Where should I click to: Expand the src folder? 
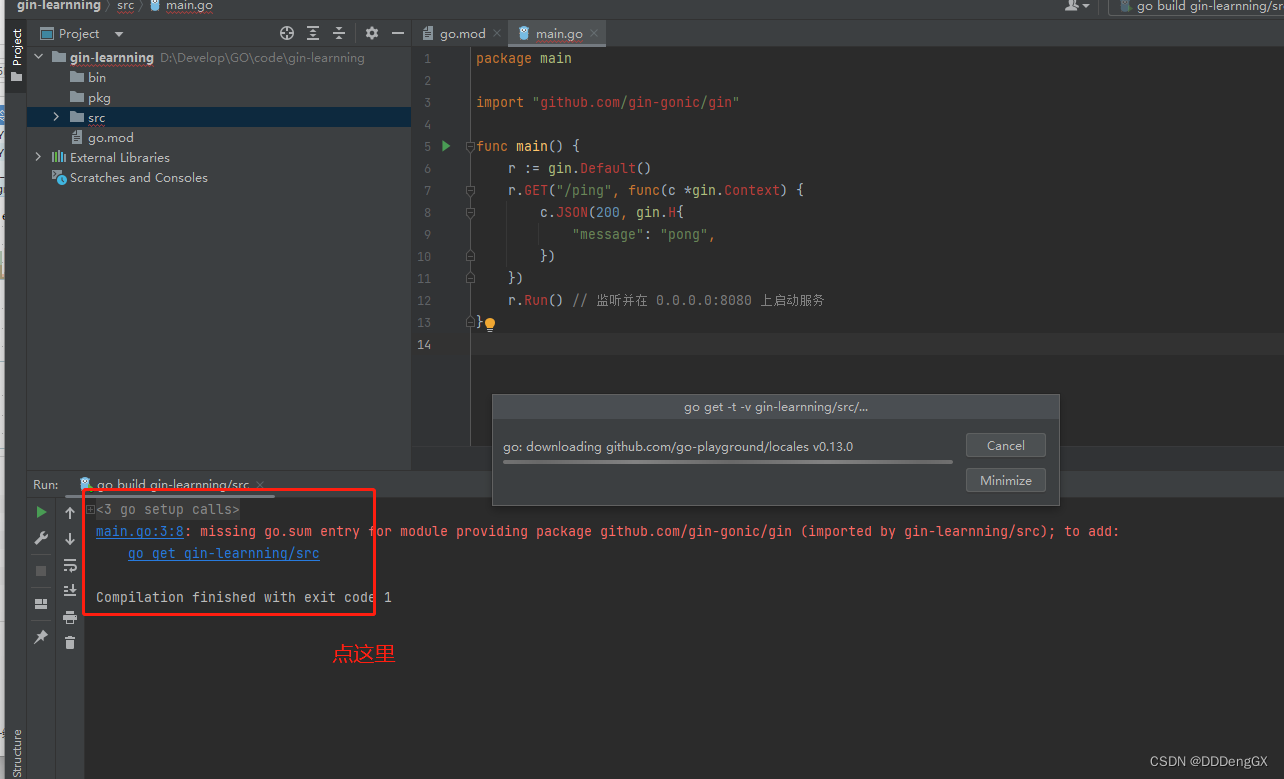coord(56,117)
